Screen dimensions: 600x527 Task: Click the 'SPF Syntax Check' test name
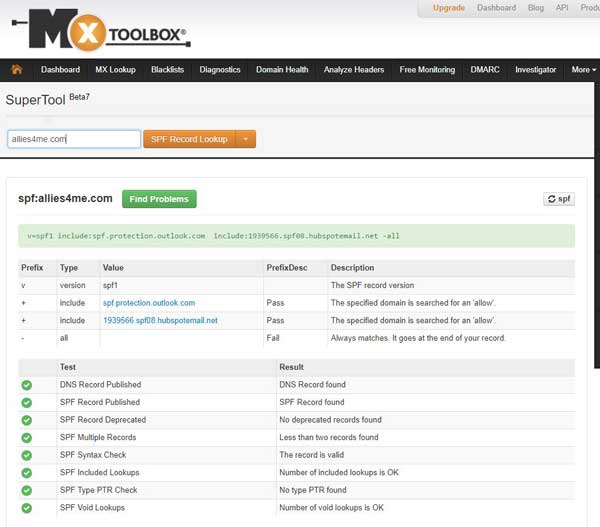click(x=93, y=455)
